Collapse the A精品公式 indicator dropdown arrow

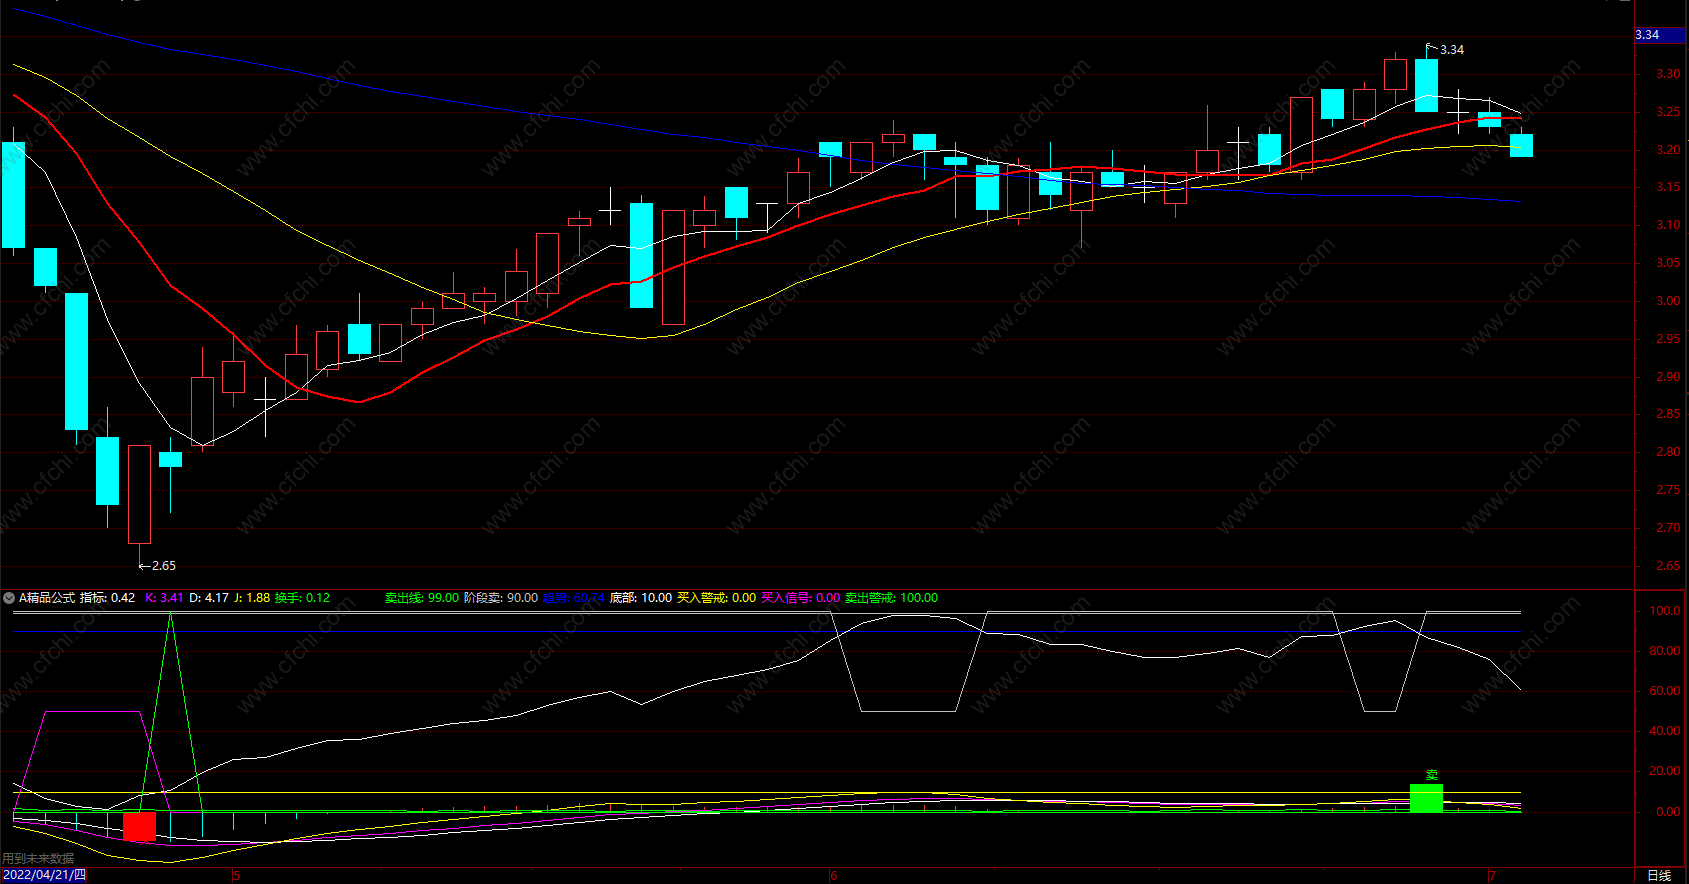coord(9,598)
